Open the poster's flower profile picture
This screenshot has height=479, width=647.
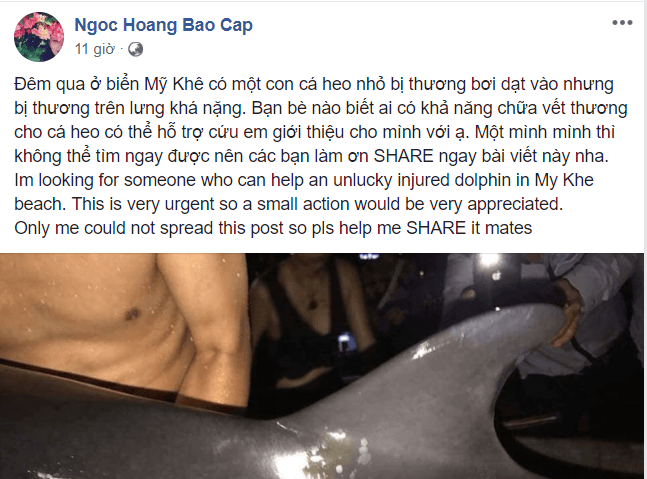(x=39, y=37)
